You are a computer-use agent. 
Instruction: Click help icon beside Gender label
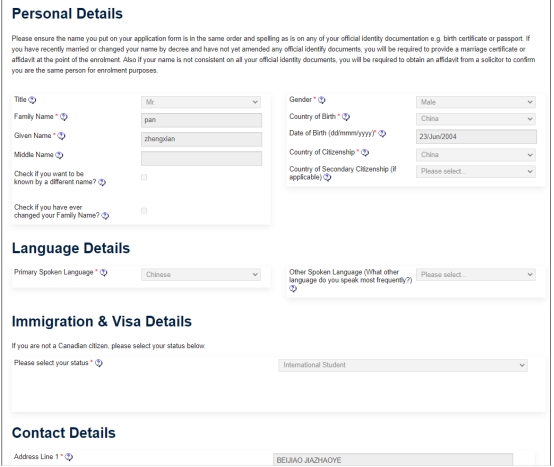322,100
